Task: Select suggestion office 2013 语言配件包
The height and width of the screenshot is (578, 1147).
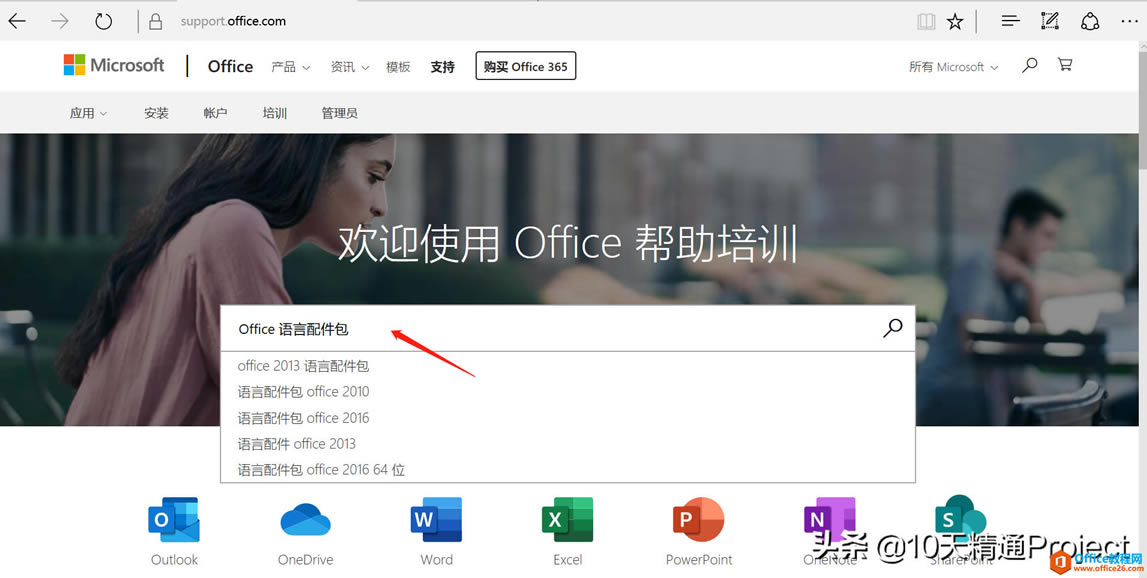Action: (x=303, y=366)
